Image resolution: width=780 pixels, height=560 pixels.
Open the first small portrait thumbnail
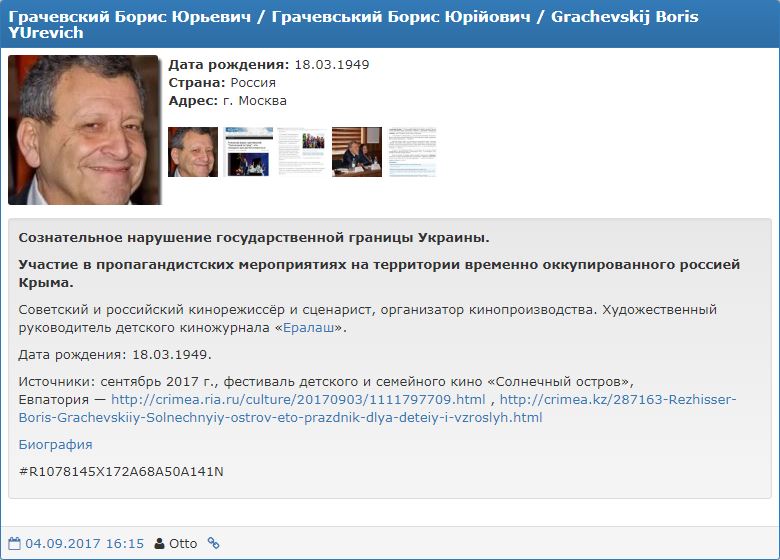pos(193,152)
